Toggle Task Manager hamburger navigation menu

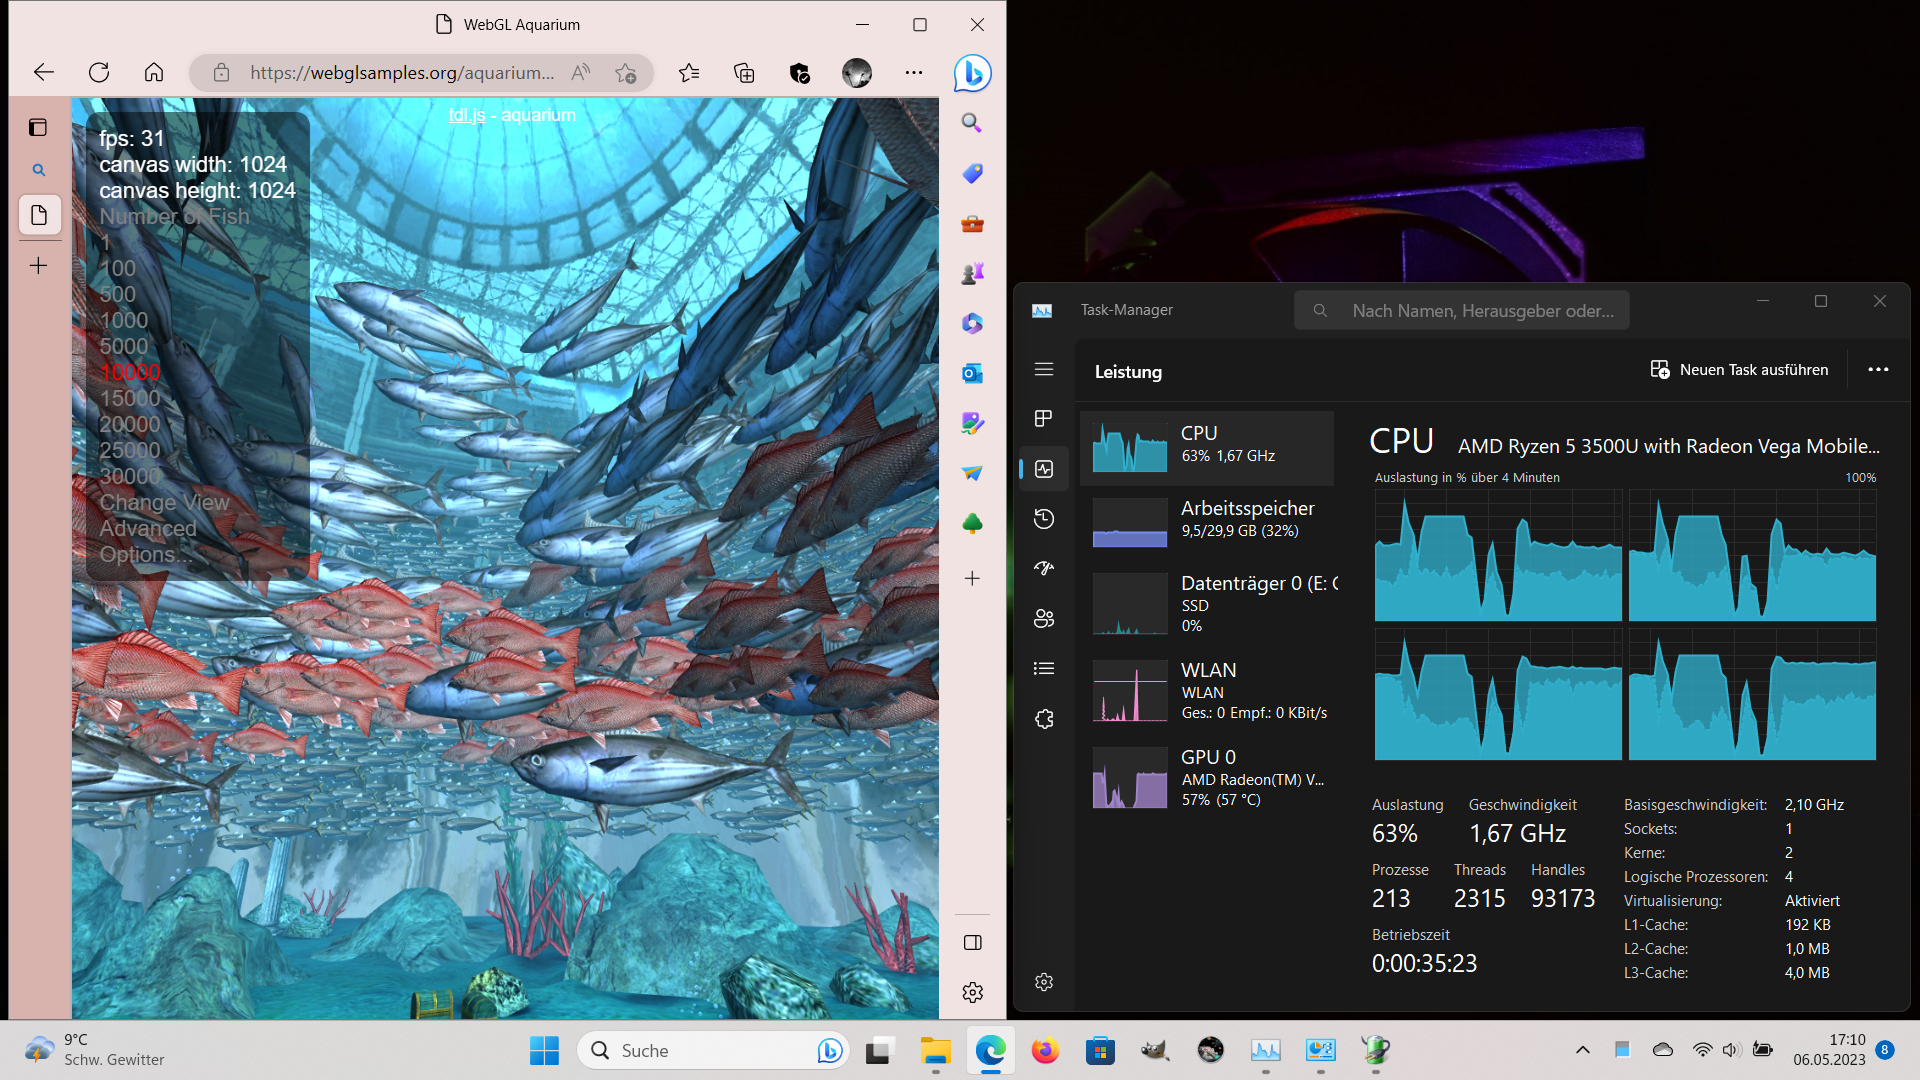1044,369
